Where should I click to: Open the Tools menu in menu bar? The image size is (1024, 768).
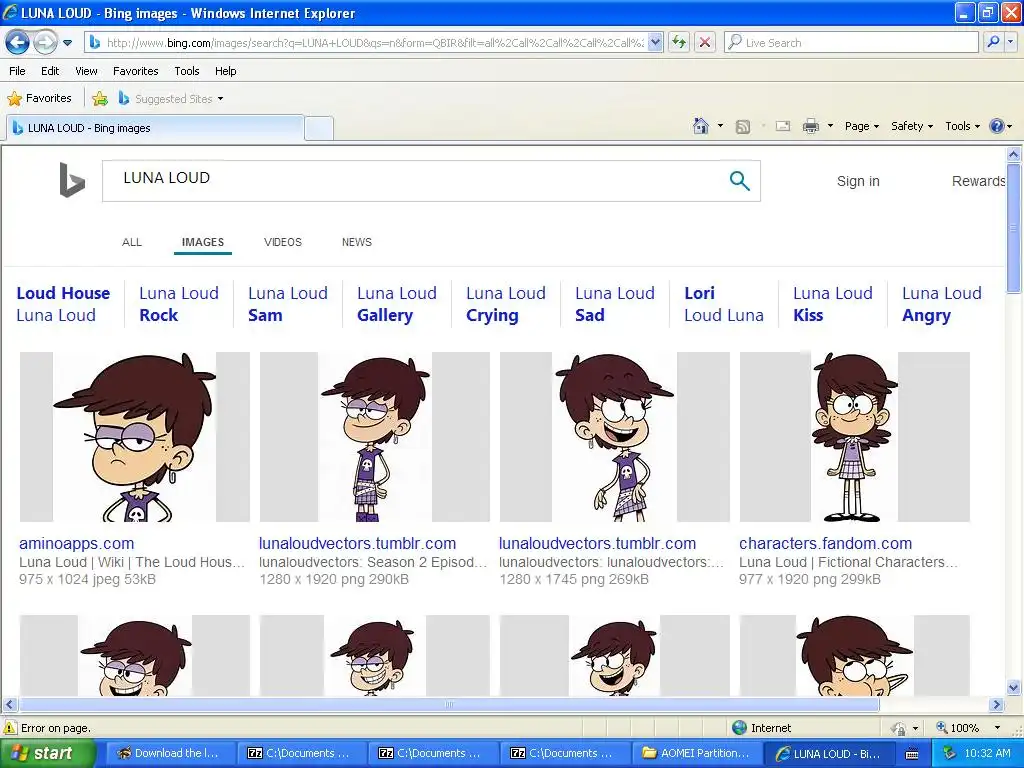click(x=187, y=71)
